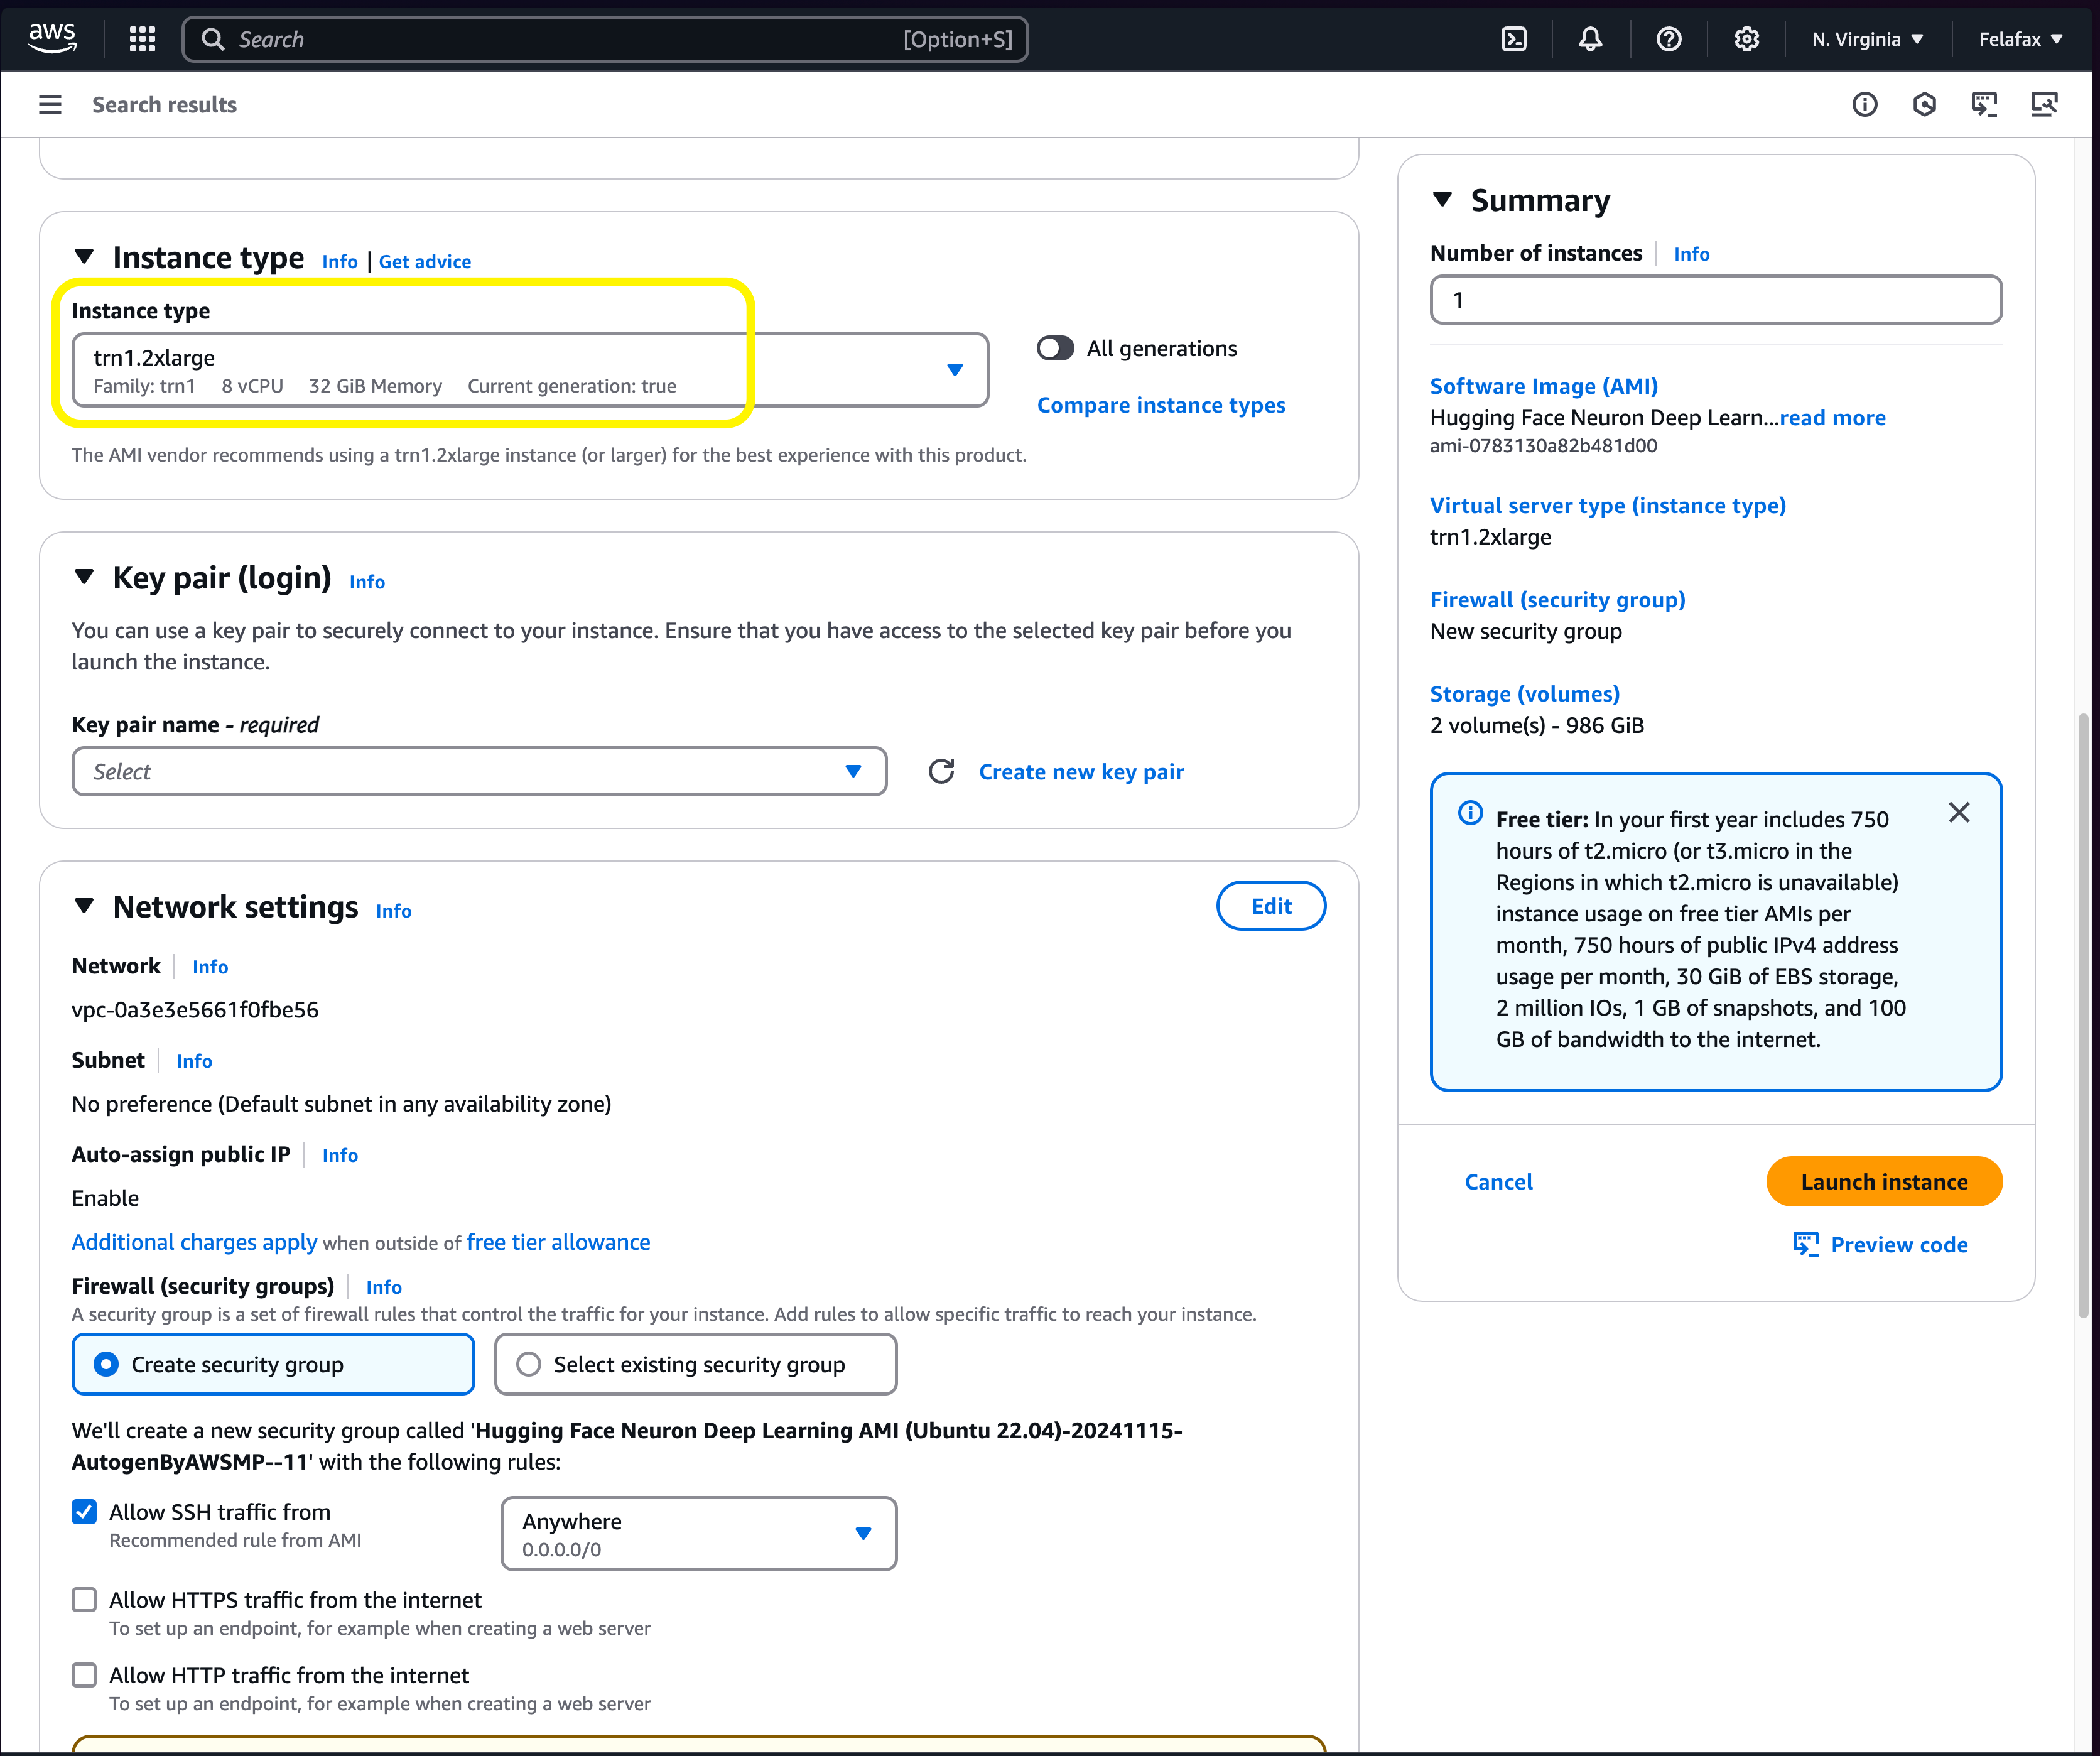The height and width of the screenshot is (1756, 2100).
Task: Open the N. Virginia region menu
Action: pyautogui.click(x=1867, y=39)
